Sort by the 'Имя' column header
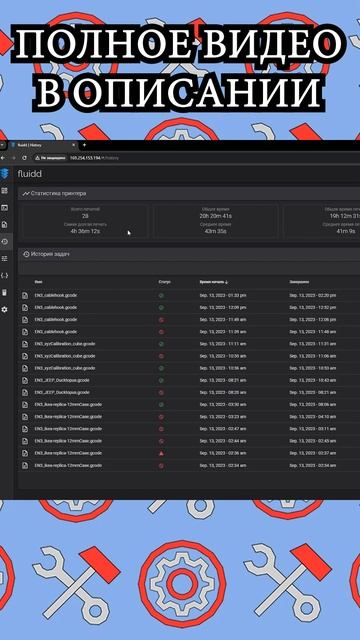Screen dimensions: 360x640 [38, 282]
